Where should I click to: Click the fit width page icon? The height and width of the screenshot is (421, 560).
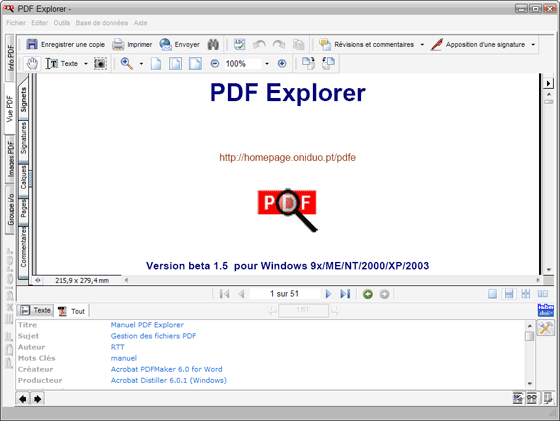[195, 64]
